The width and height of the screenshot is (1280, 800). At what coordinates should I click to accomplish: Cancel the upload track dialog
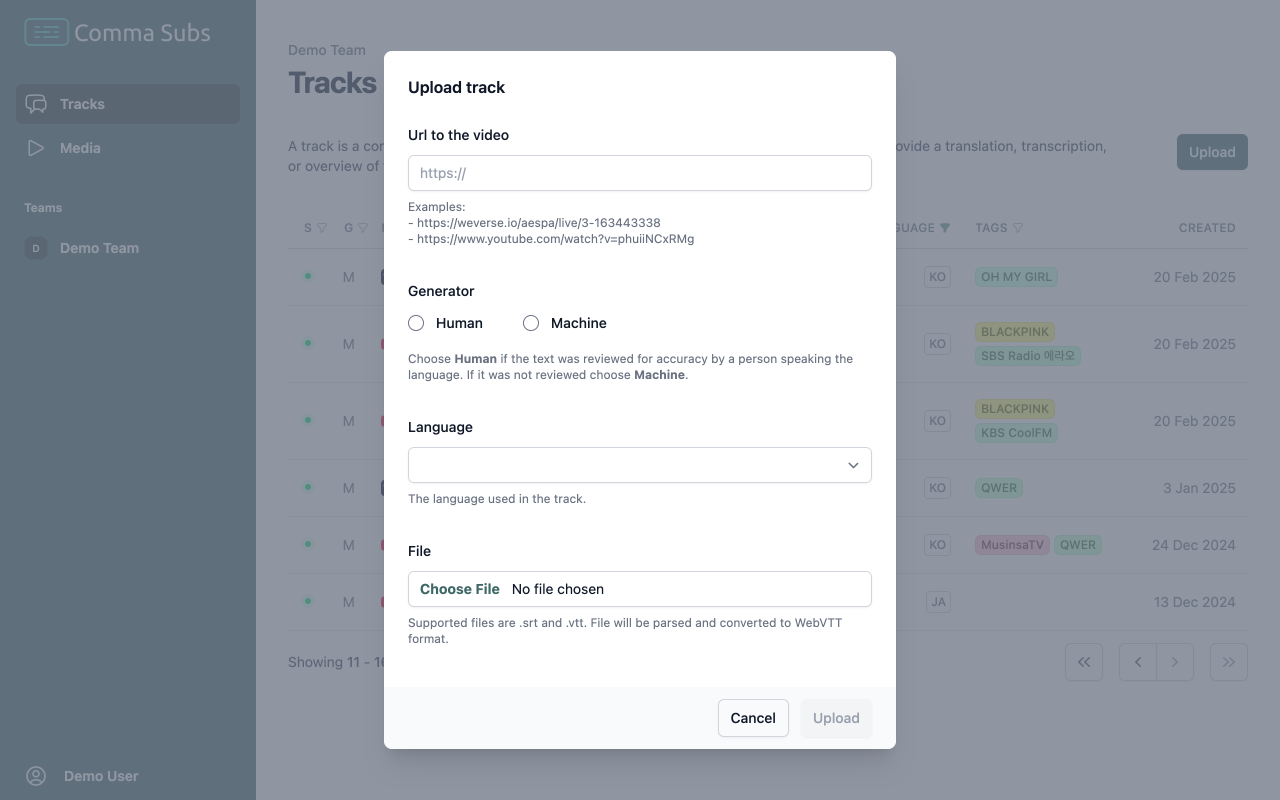pyautogui.click(x=753, y=718)
